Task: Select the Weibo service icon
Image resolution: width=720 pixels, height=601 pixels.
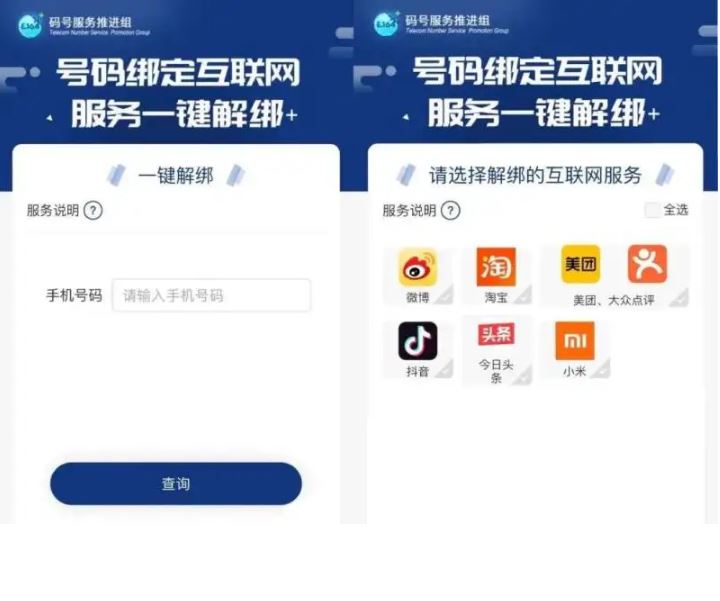Action: coord(417,267)
